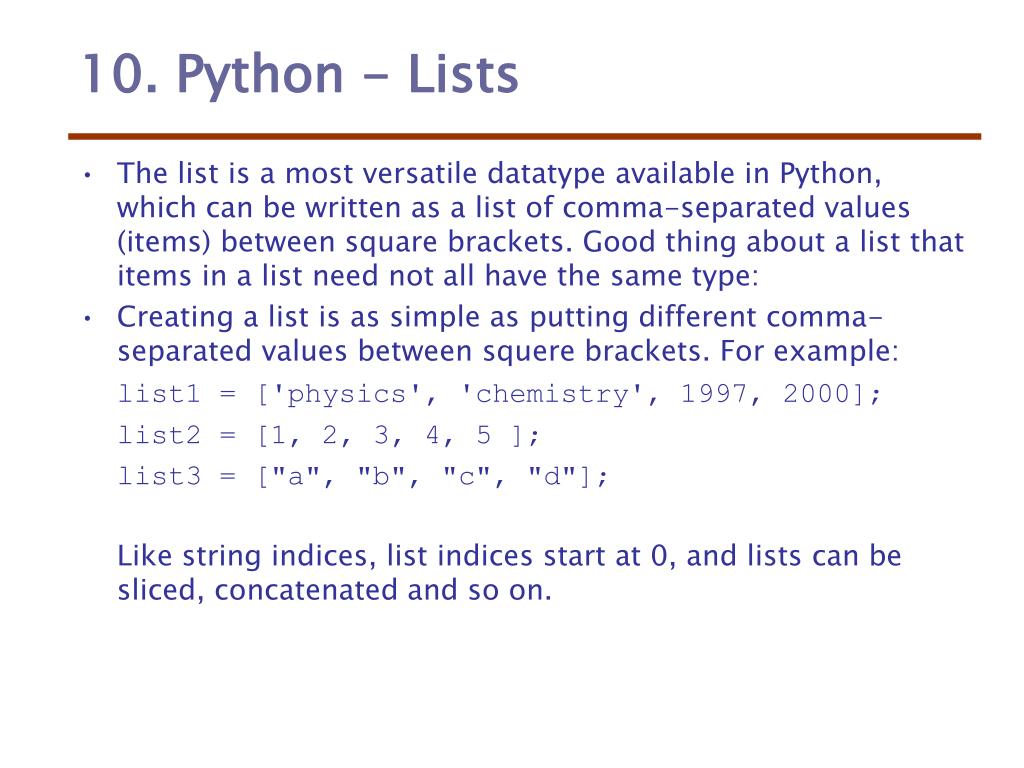
Task: Click the number 1997 in the code
Action: (x=714, y=394)
